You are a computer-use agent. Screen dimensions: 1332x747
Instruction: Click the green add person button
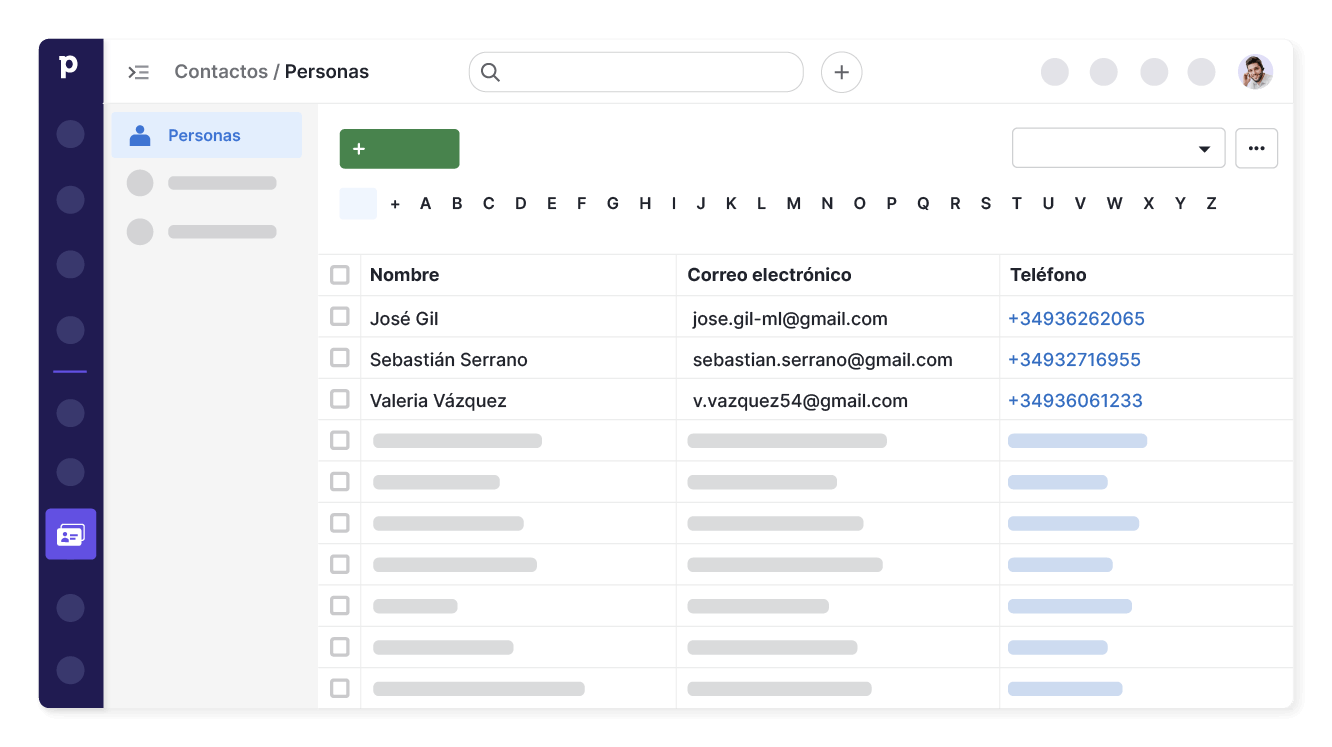(399, 148)
